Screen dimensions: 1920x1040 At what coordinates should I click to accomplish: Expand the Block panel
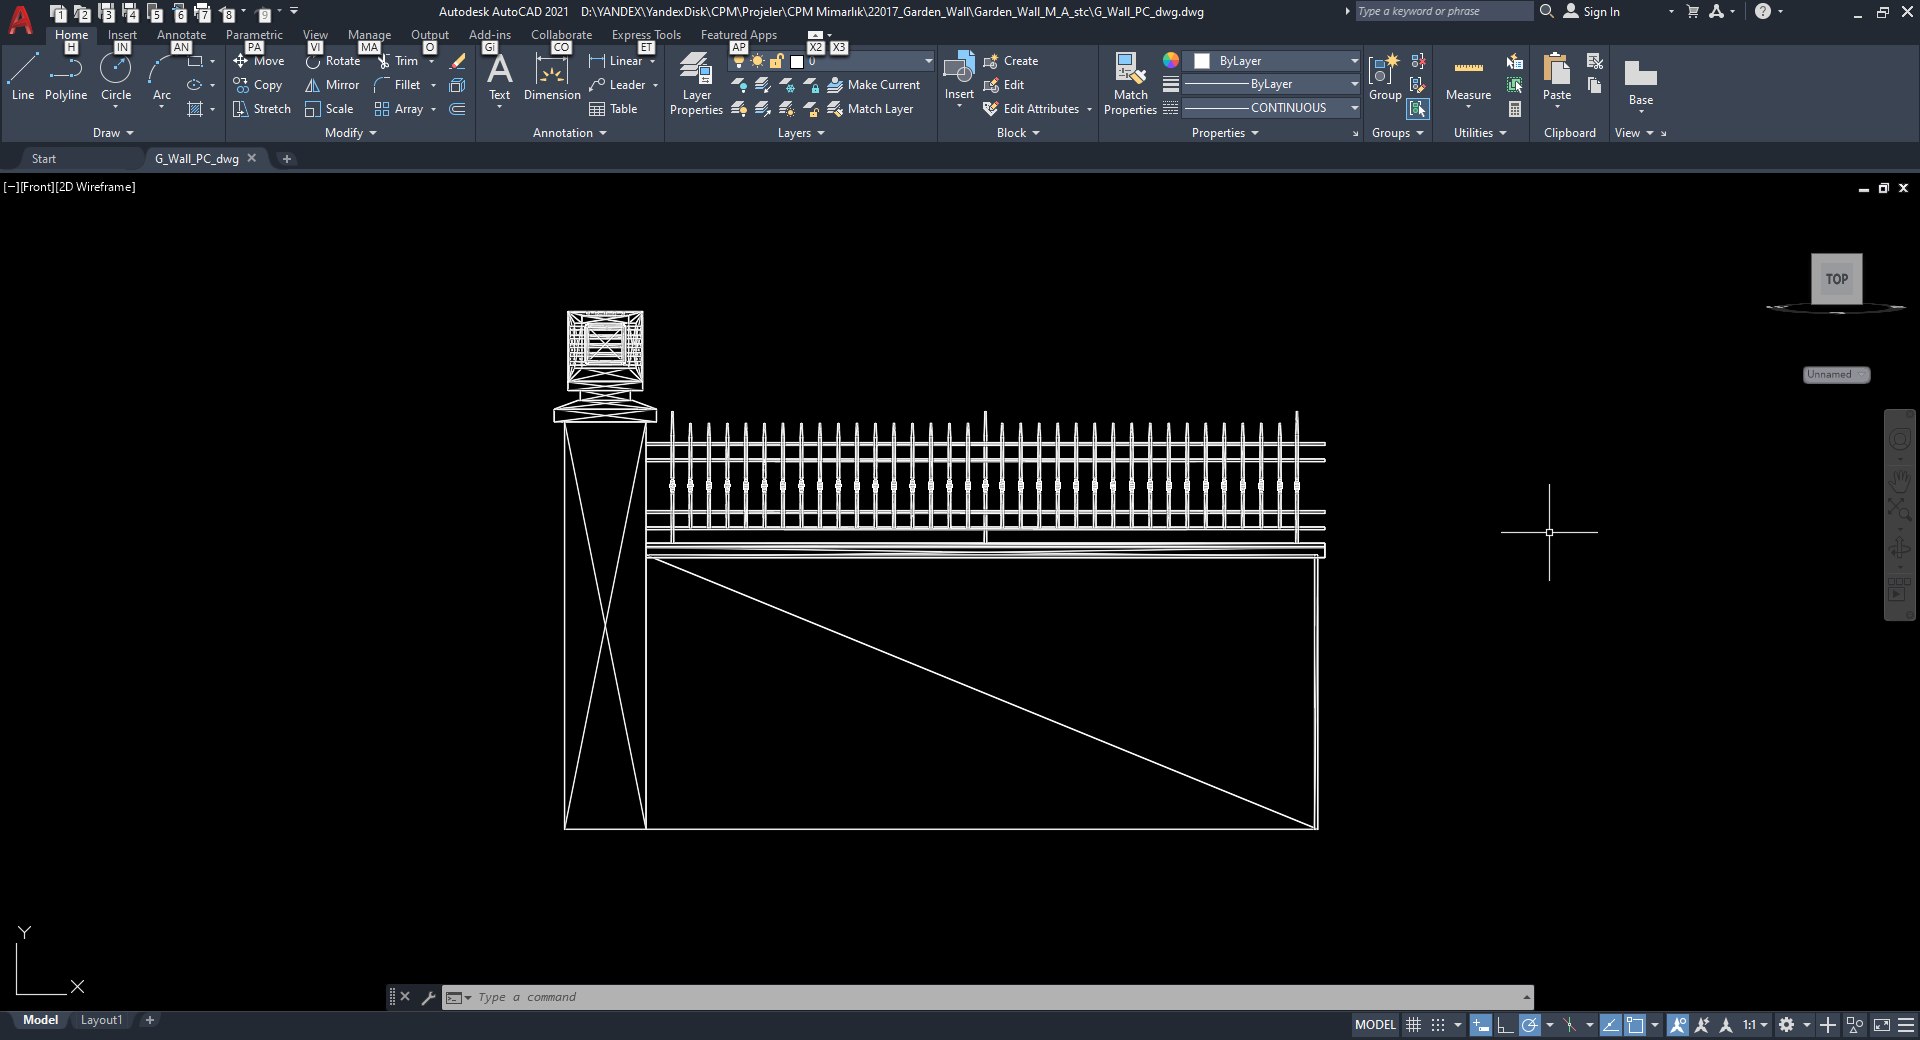point(1018,133)
